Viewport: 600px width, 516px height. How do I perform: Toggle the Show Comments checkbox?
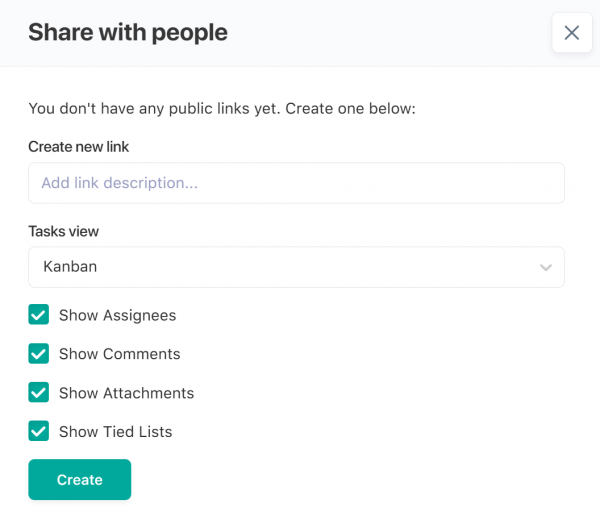coord(39,354)
